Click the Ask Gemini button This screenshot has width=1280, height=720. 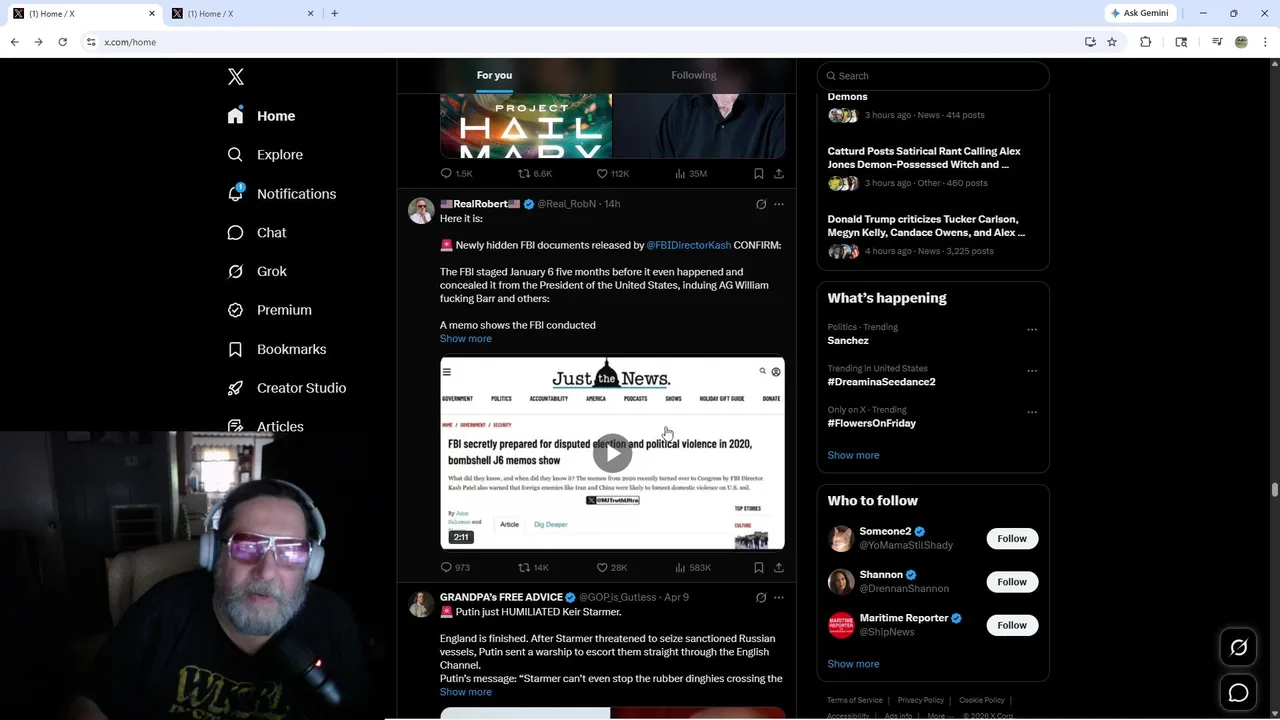(x=1139, y=13)
